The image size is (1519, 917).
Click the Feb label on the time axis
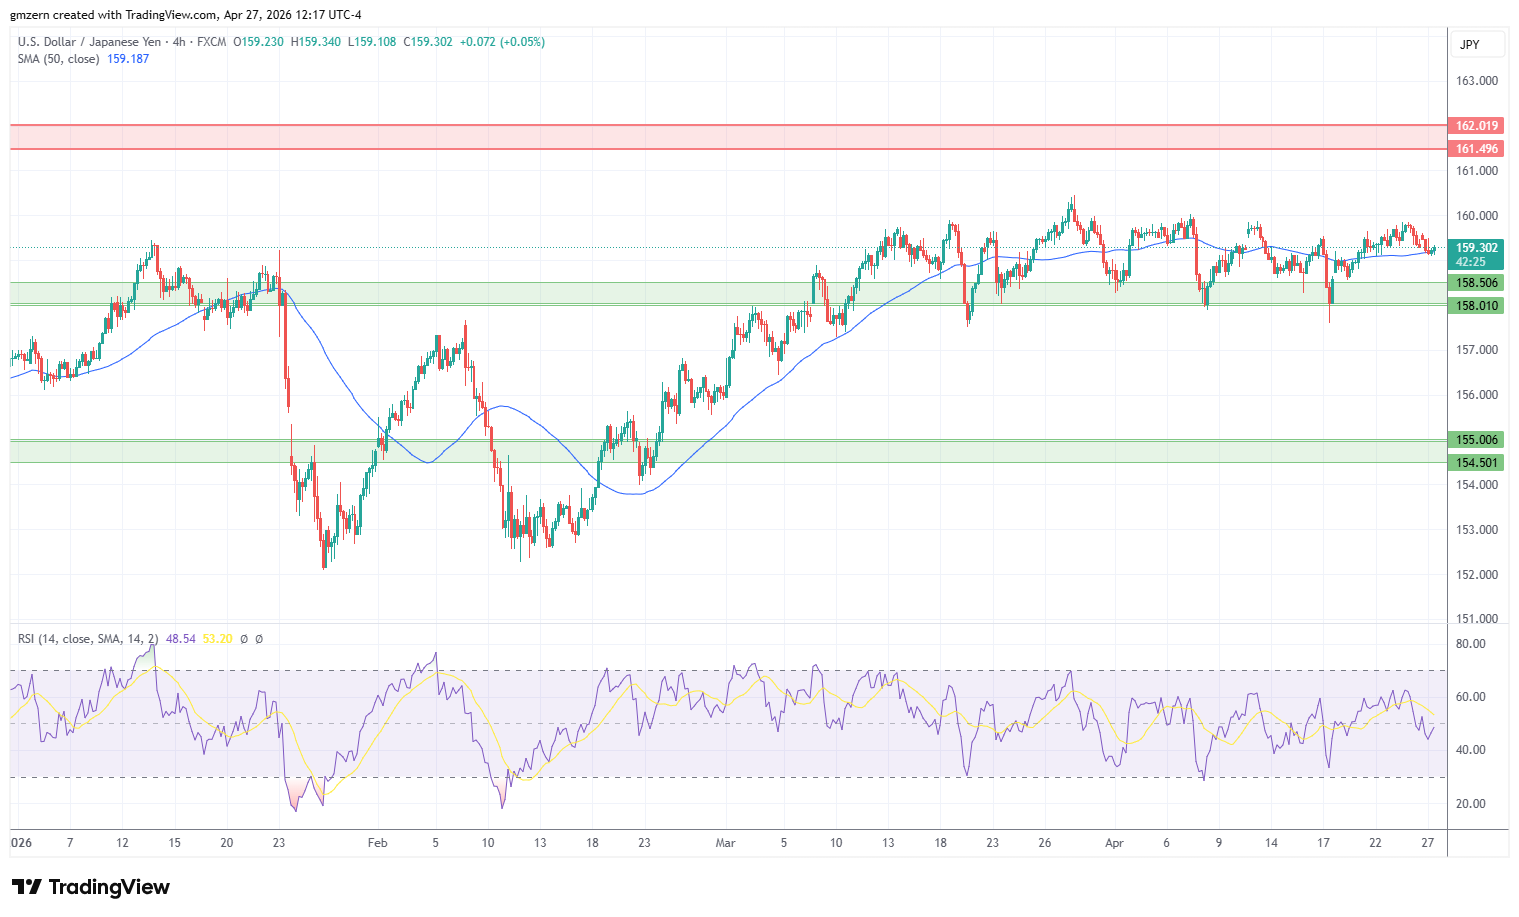[377, 843]
